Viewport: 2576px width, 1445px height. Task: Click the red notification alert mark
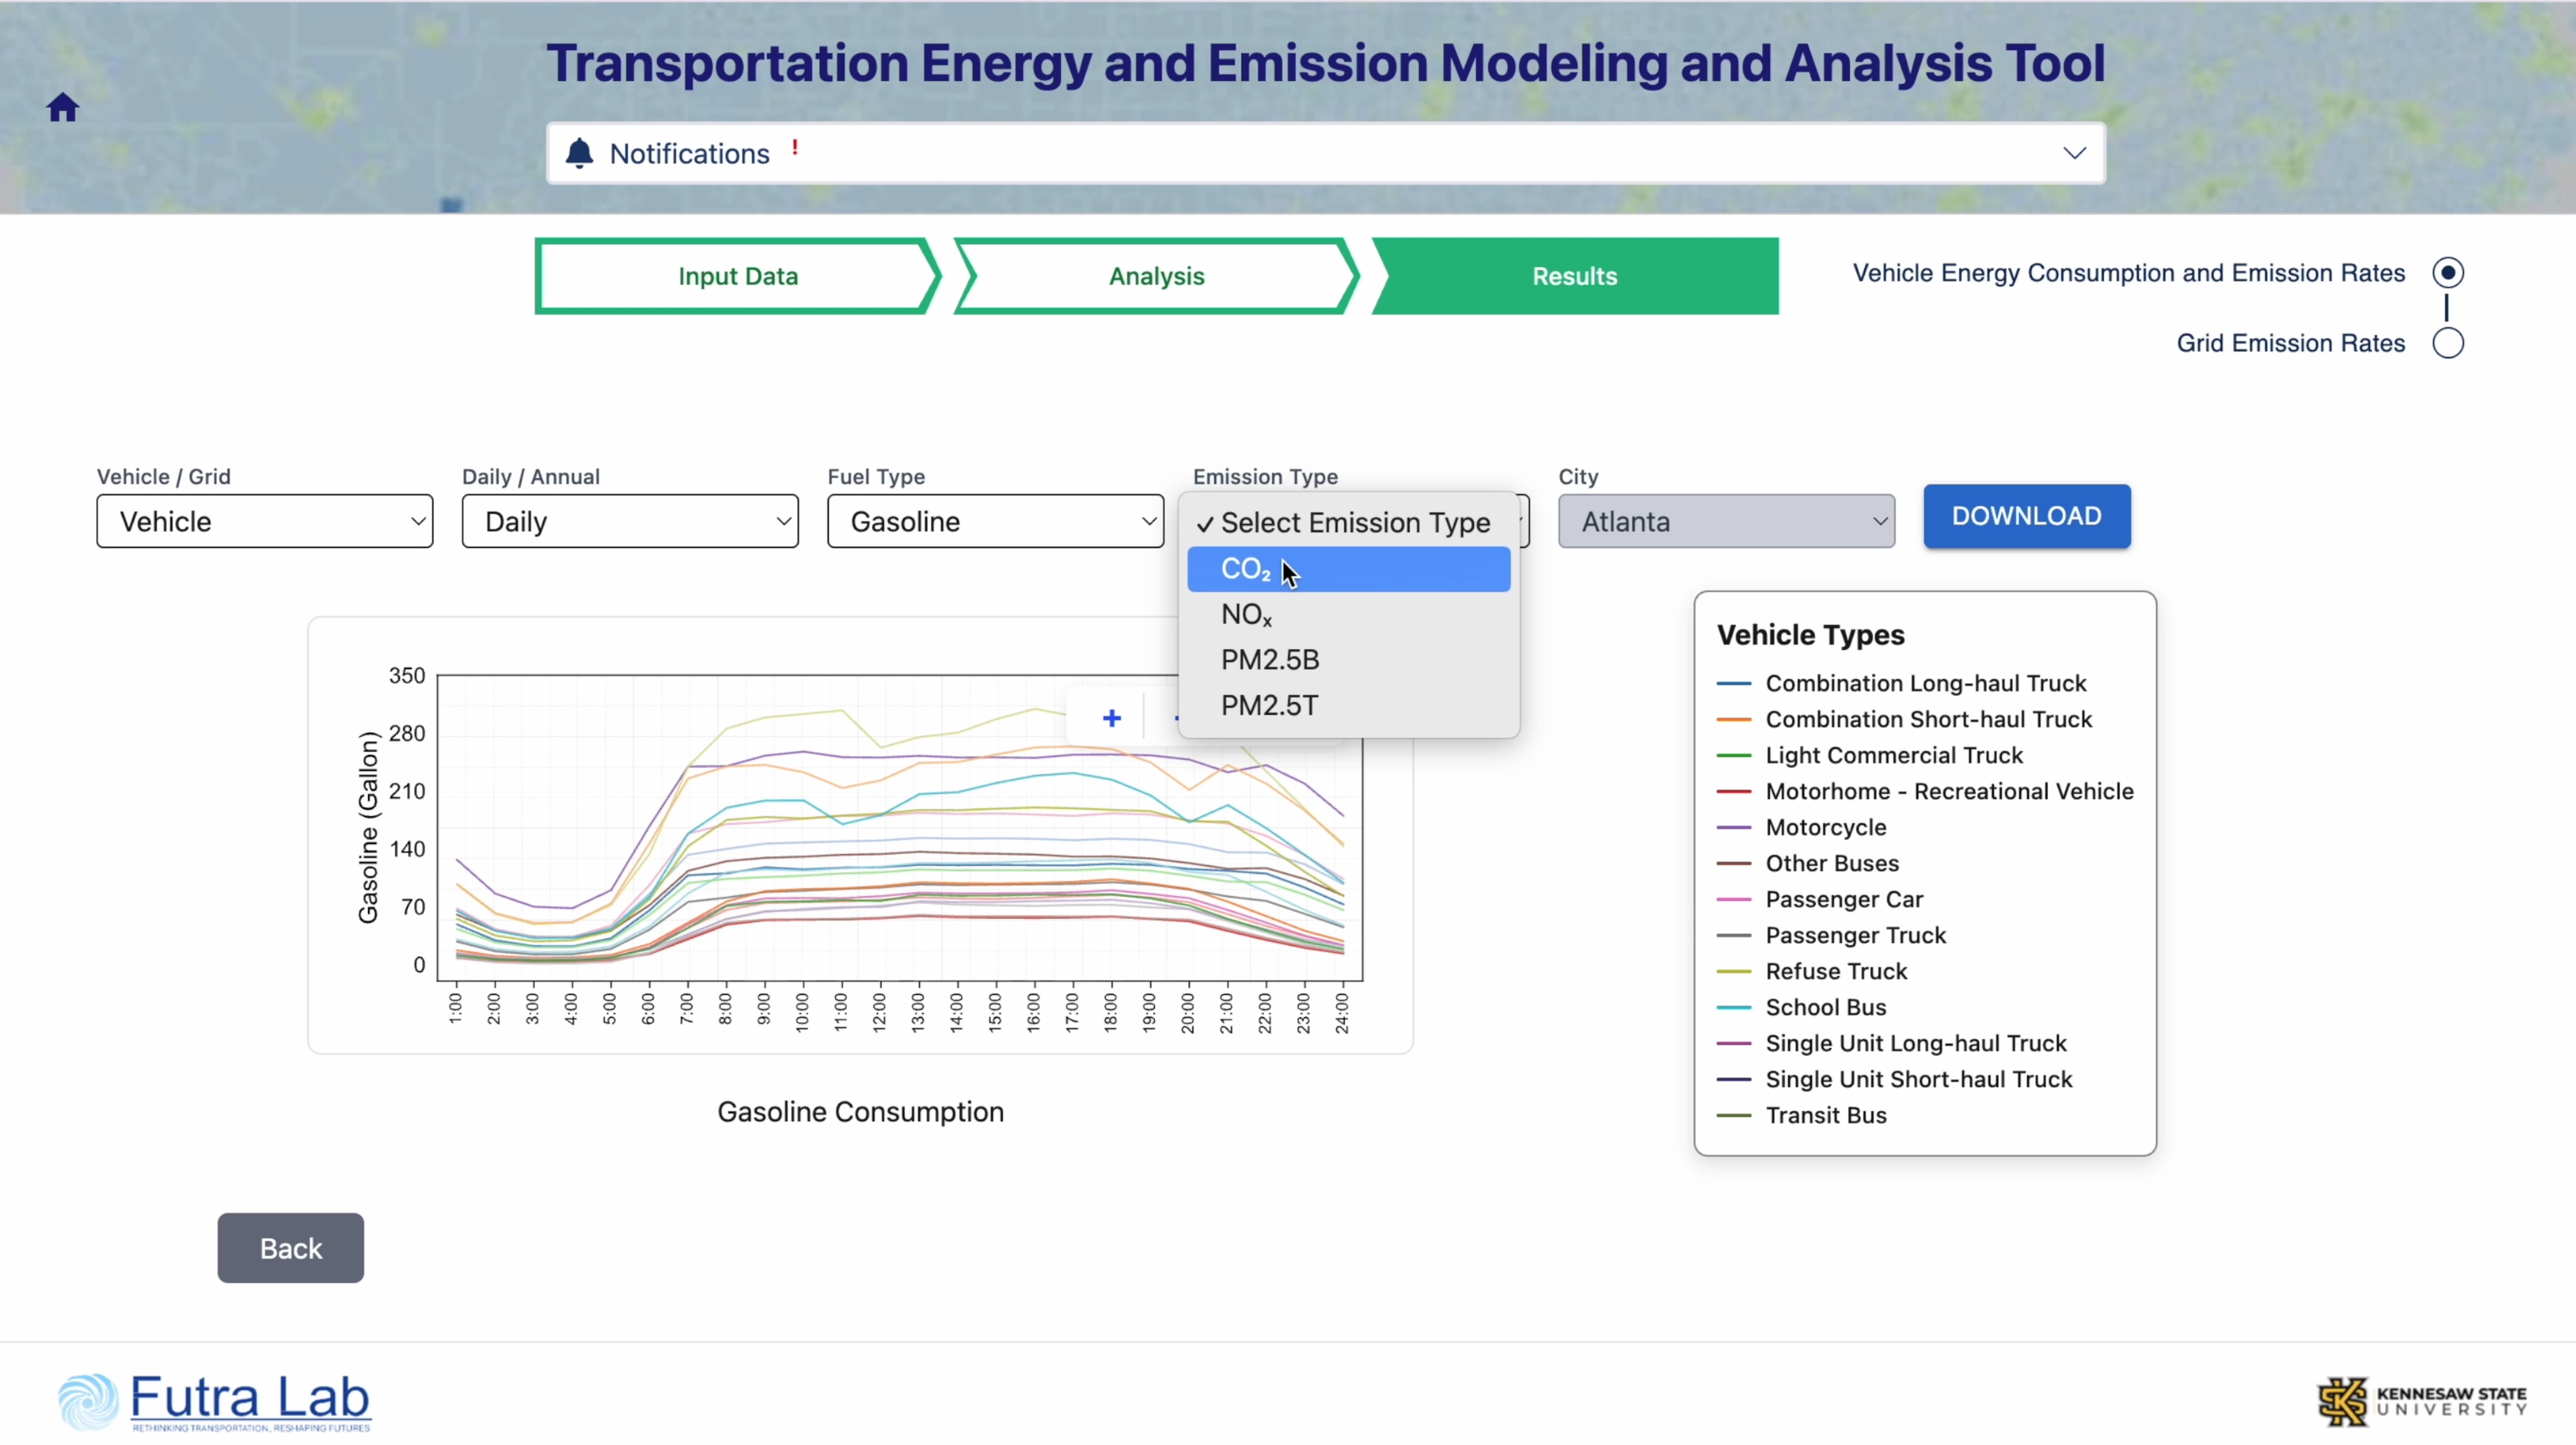pyautogui.click(x=795, y=148)
